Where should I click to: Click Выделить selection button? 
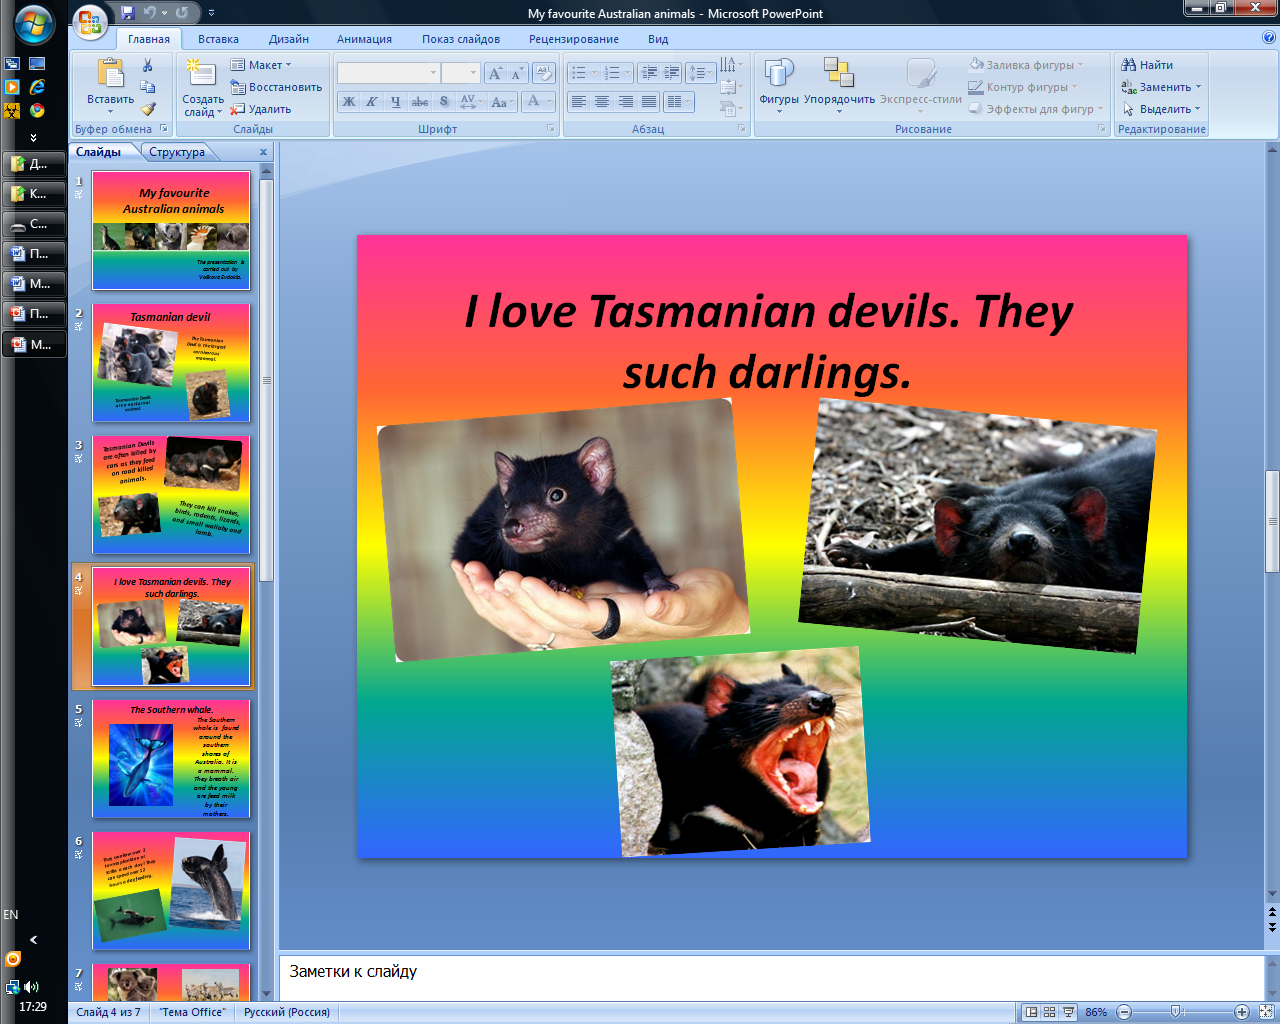1160,109
